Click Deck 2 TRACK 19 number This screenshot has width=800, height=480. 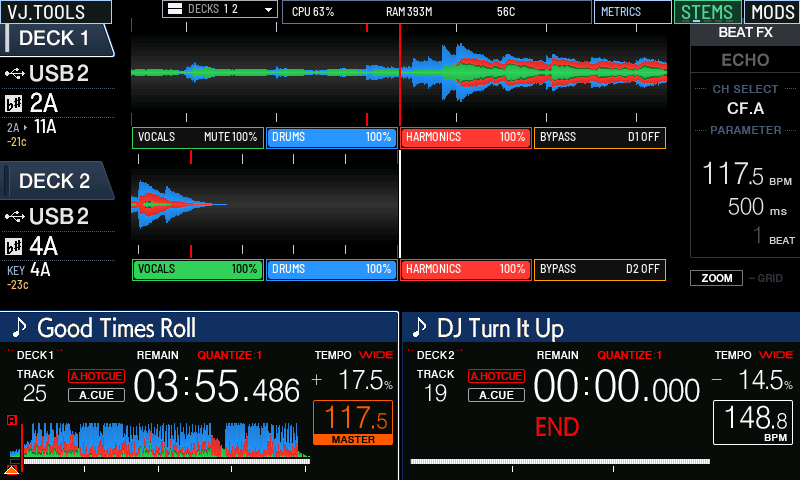(435, 393)
